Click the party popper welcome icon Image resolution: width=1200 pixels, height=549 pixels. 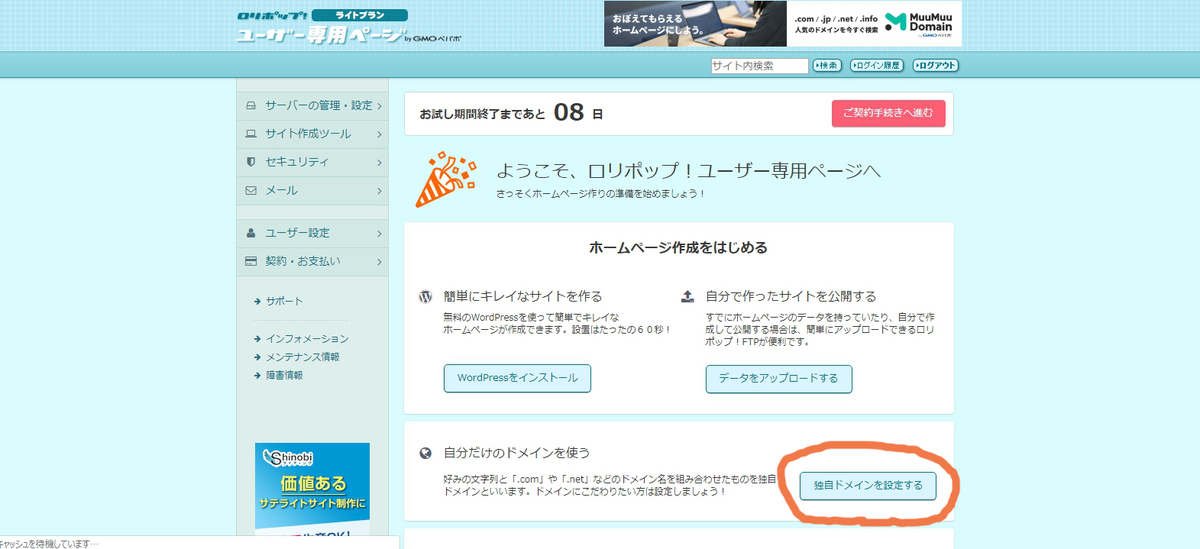tap(445, 178)
